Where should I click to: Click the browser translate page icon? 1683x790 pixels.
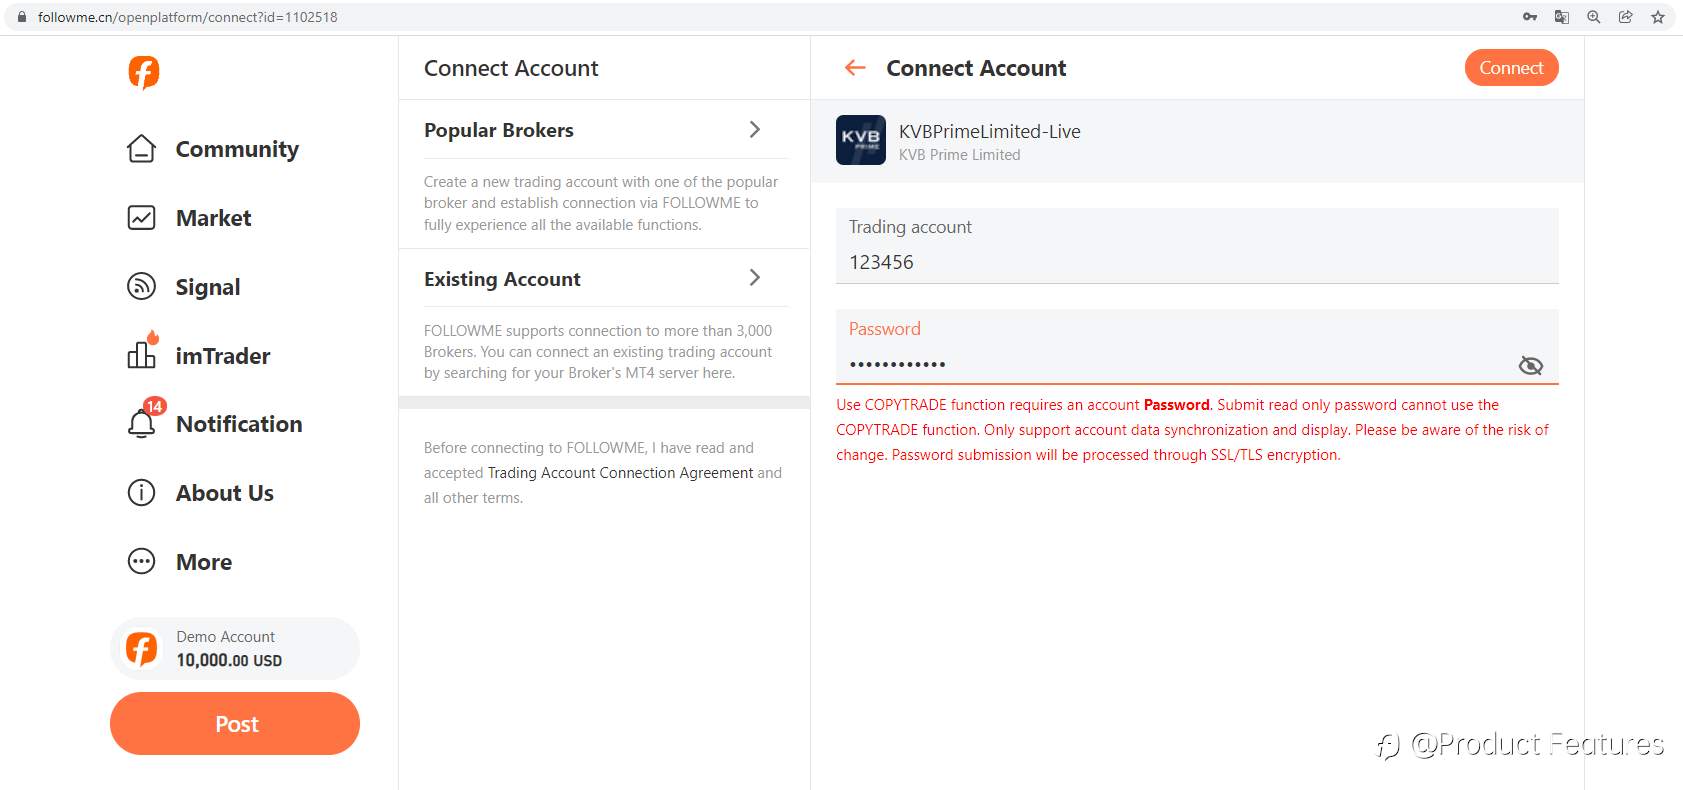1562,17
